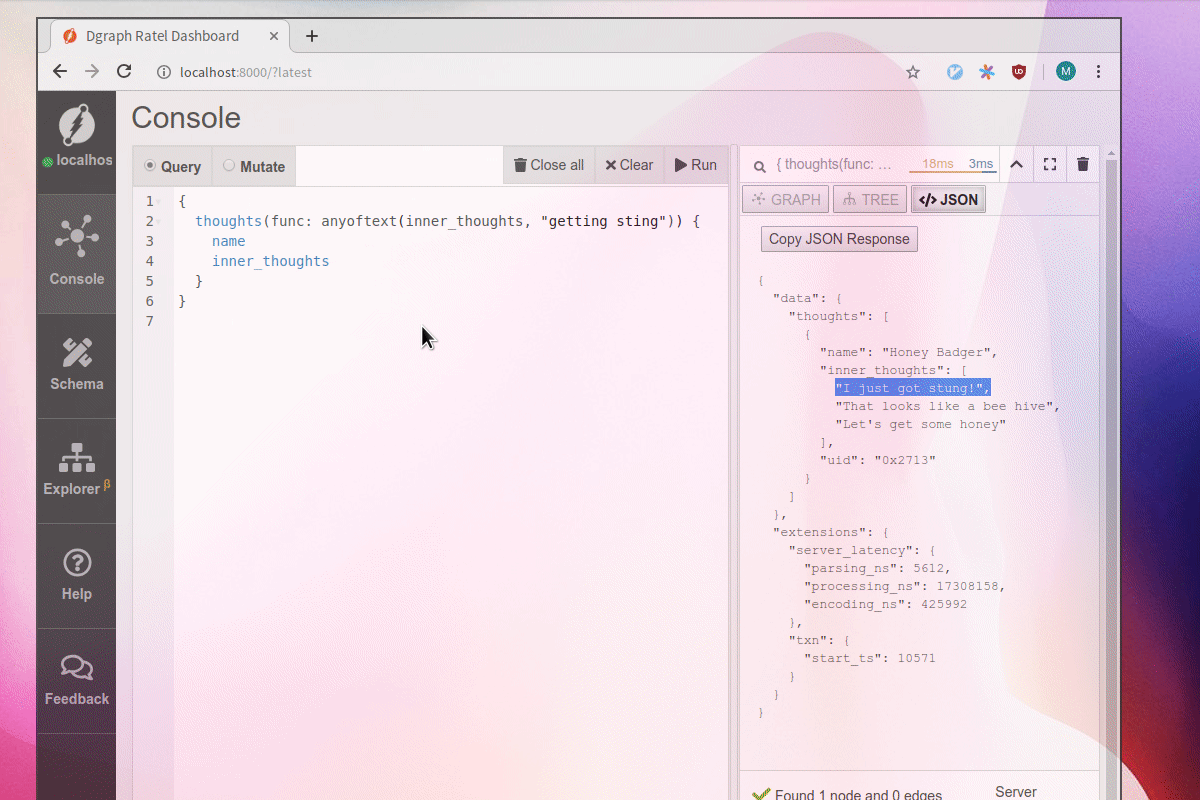Open the Help section in sidebar
The width and height of the screenshot is (1200, 800).
(77, 575)
